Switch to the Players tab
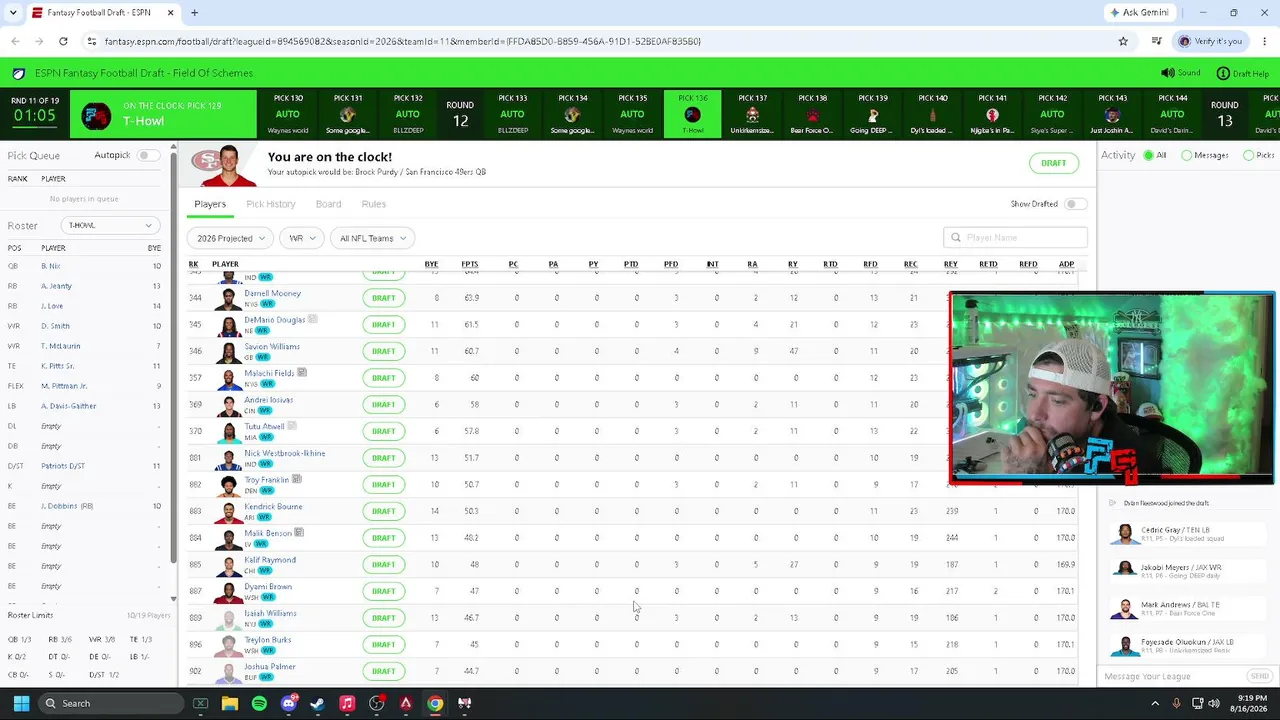 click(210, 204)
